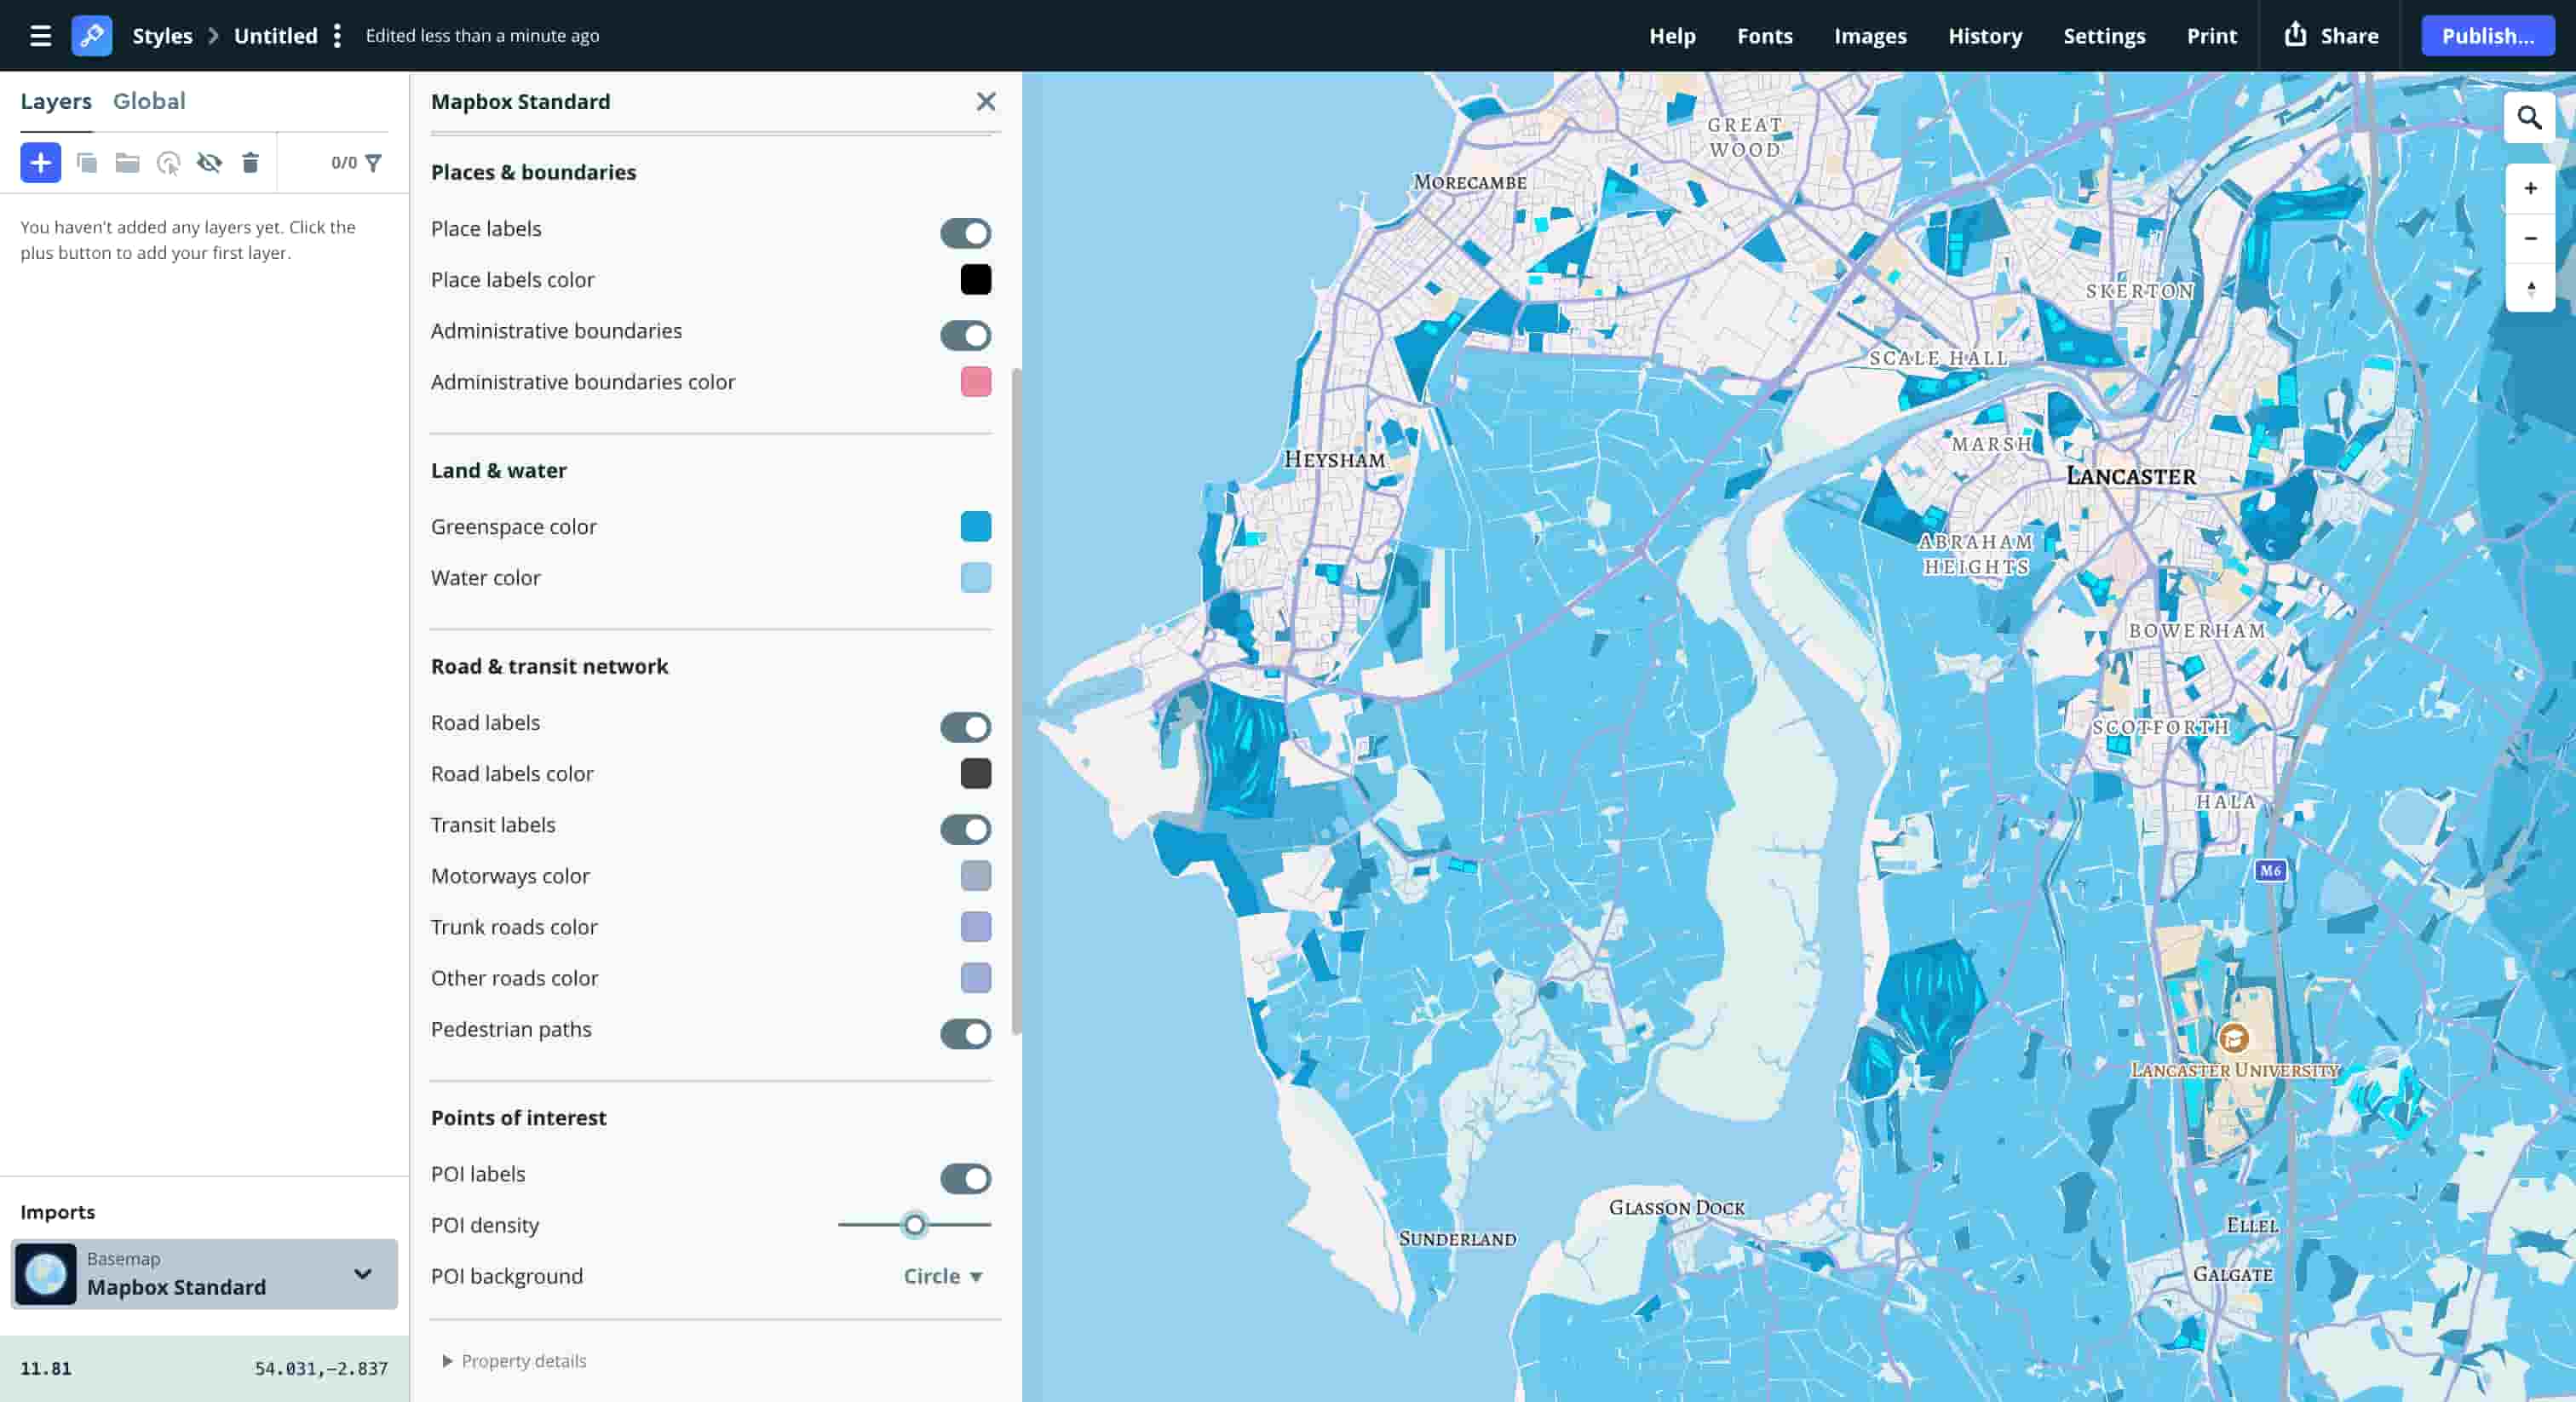Click the group layers folder icon
The width and height of the screenshot is (2576, 1402).
pyautogui.click(x=127, y=162)
